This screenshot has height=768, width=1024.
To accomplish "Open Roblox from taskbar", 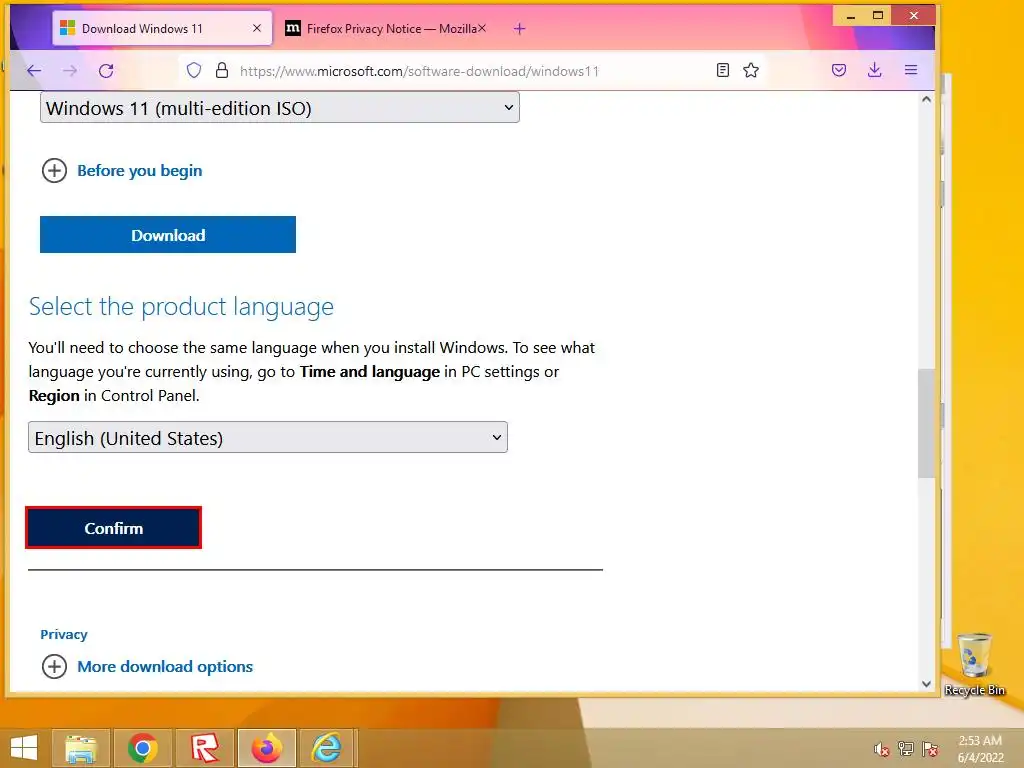I will pyautogui.click(x=204, y=748).
